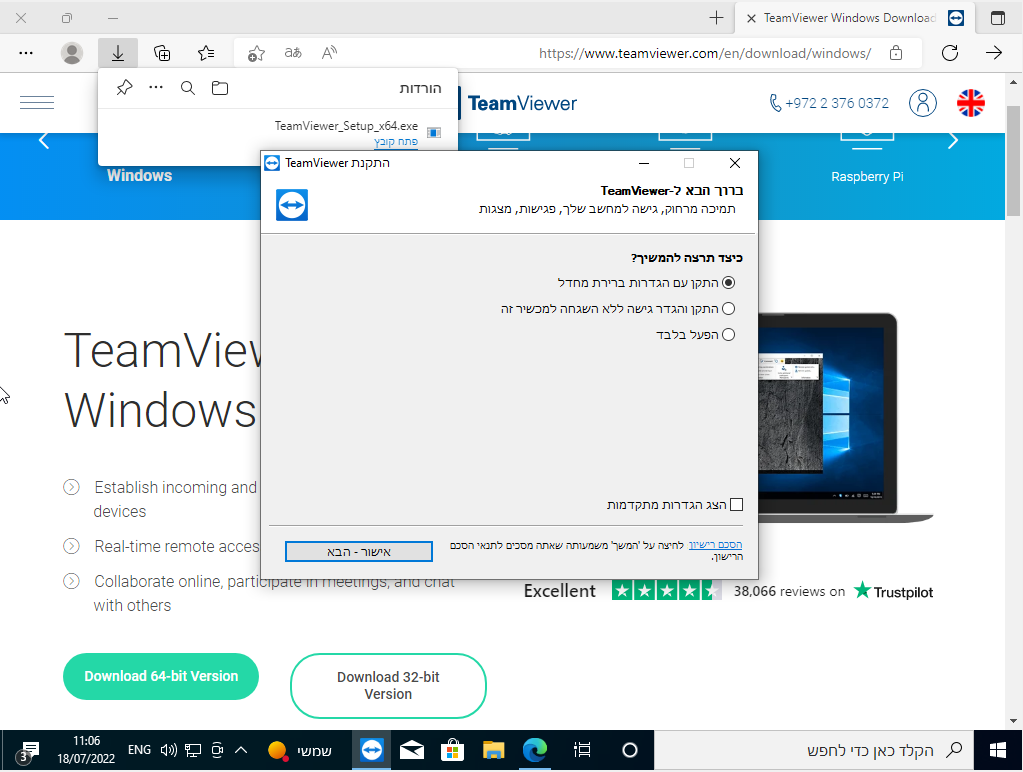
Task: Open Mail app from taskbar
Action: click(x=412, y=750)
